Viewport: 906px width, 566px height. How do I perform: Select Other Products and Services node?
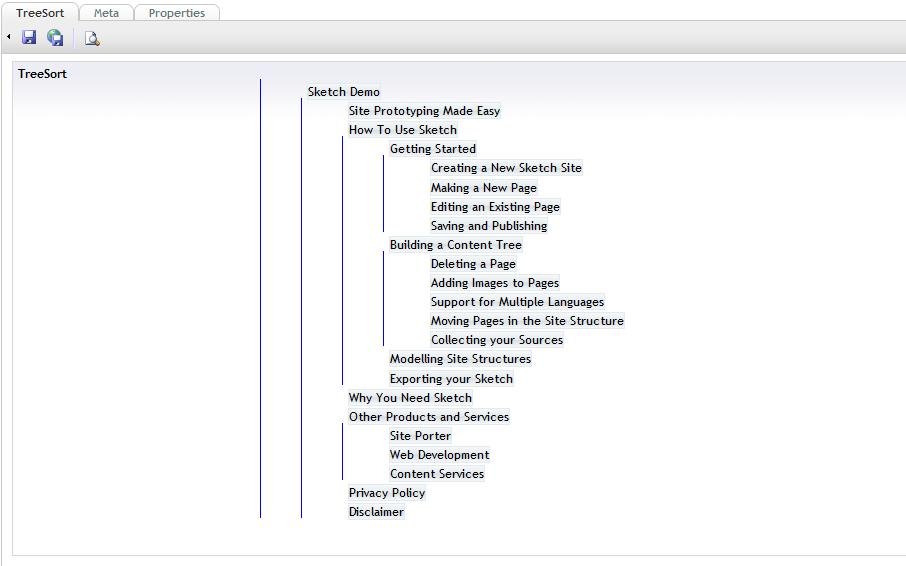429,417
